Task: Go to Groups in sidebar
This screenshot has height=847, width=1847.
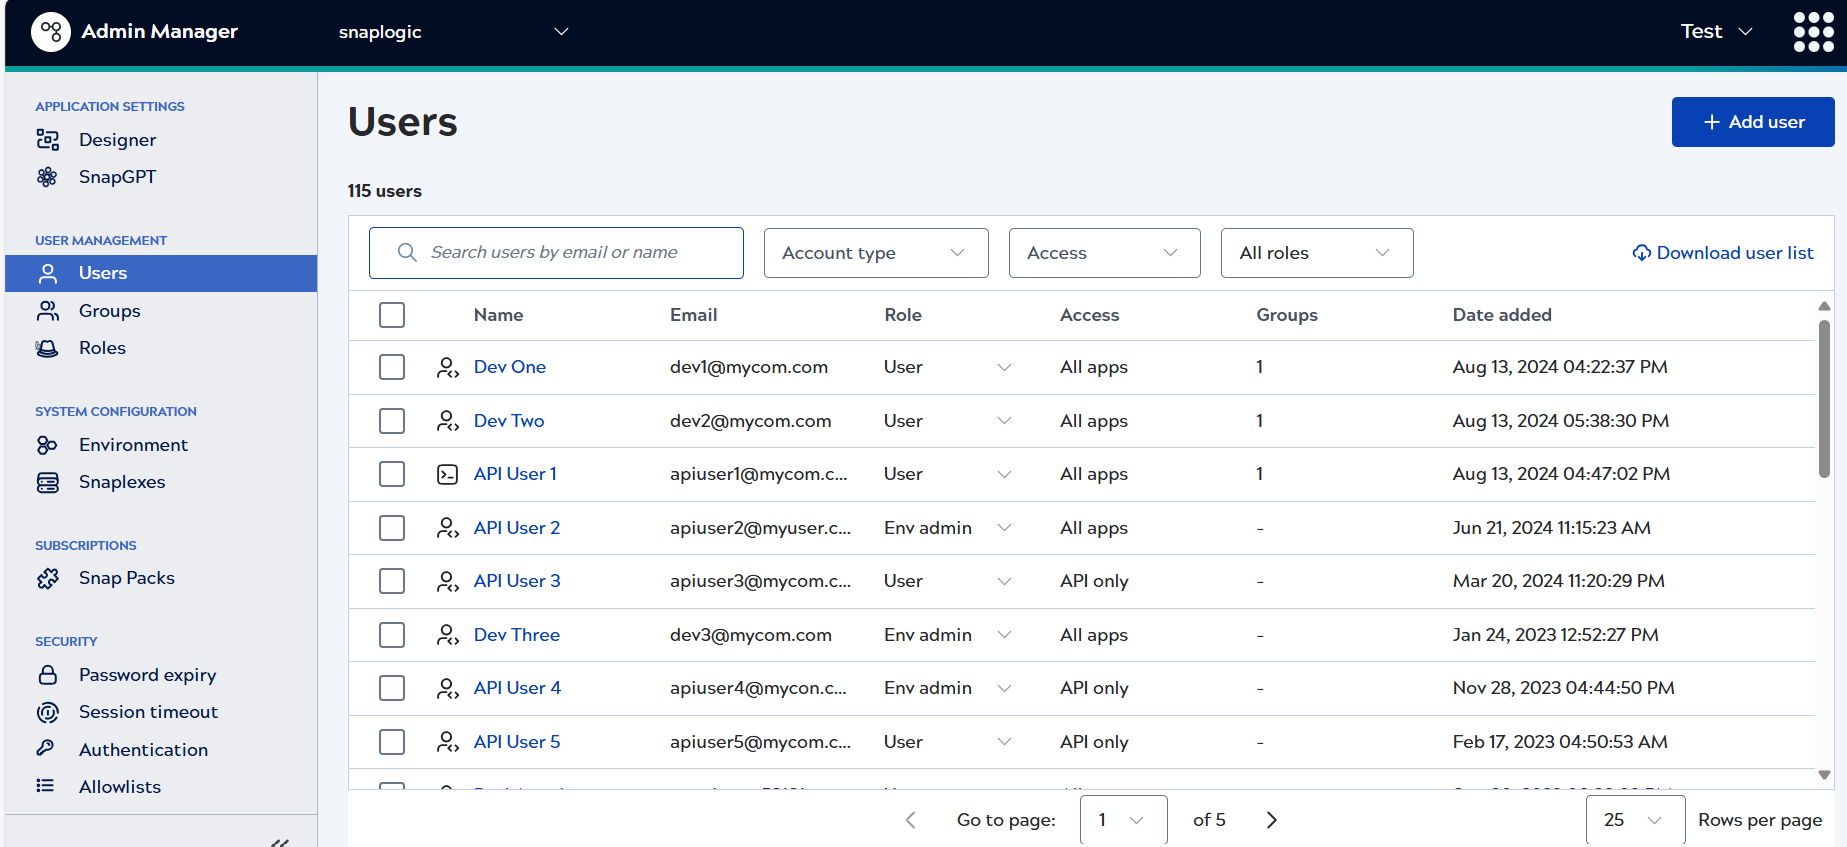Action: 109,311
